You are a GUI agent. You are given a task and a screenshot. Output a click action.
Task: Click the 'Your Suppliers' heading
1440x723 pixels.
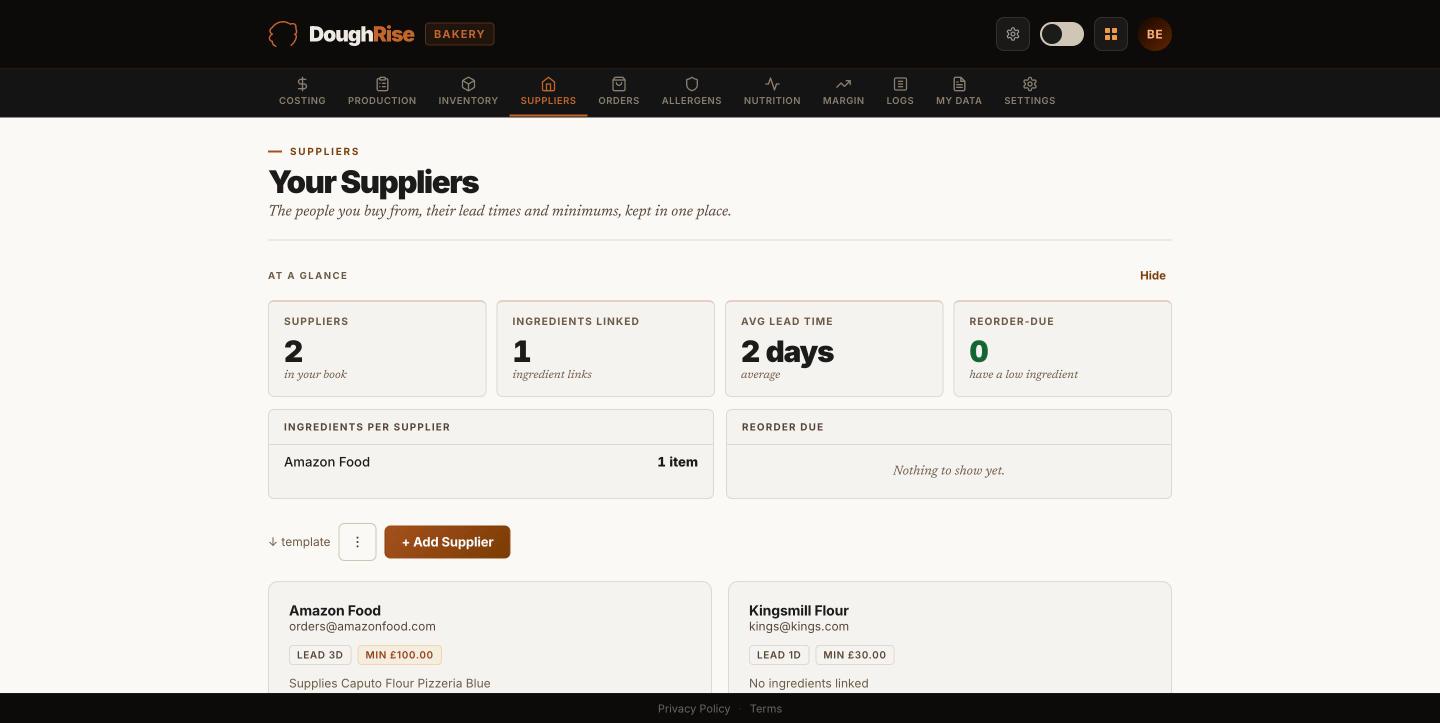click(374, 182)
